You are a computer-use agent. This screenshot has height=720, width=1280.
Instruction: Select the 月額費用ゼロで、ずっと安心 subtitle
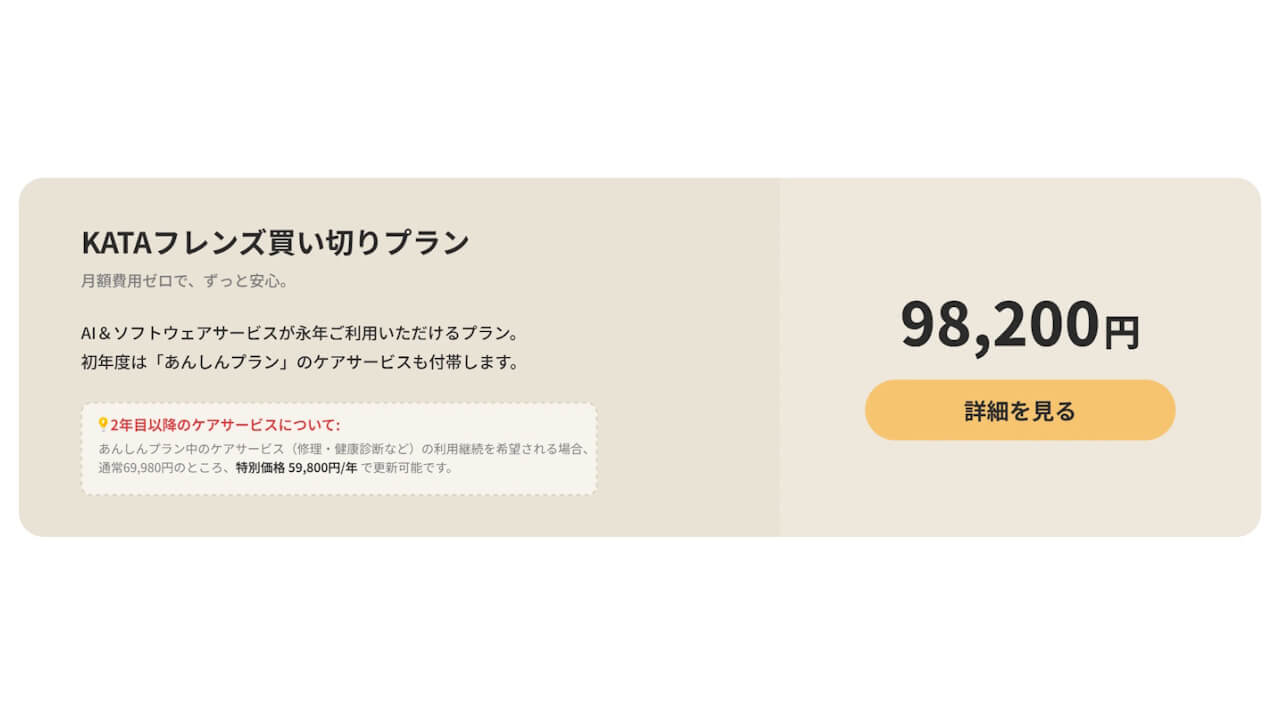coord(185,281)
